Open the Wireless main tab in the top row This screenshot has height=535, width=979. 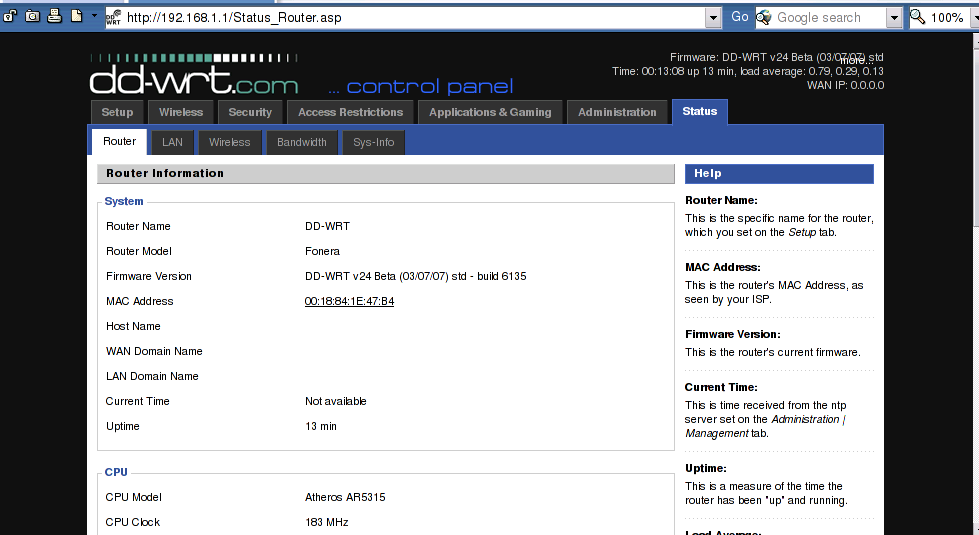pyautogui.click(x=181, y=112)
